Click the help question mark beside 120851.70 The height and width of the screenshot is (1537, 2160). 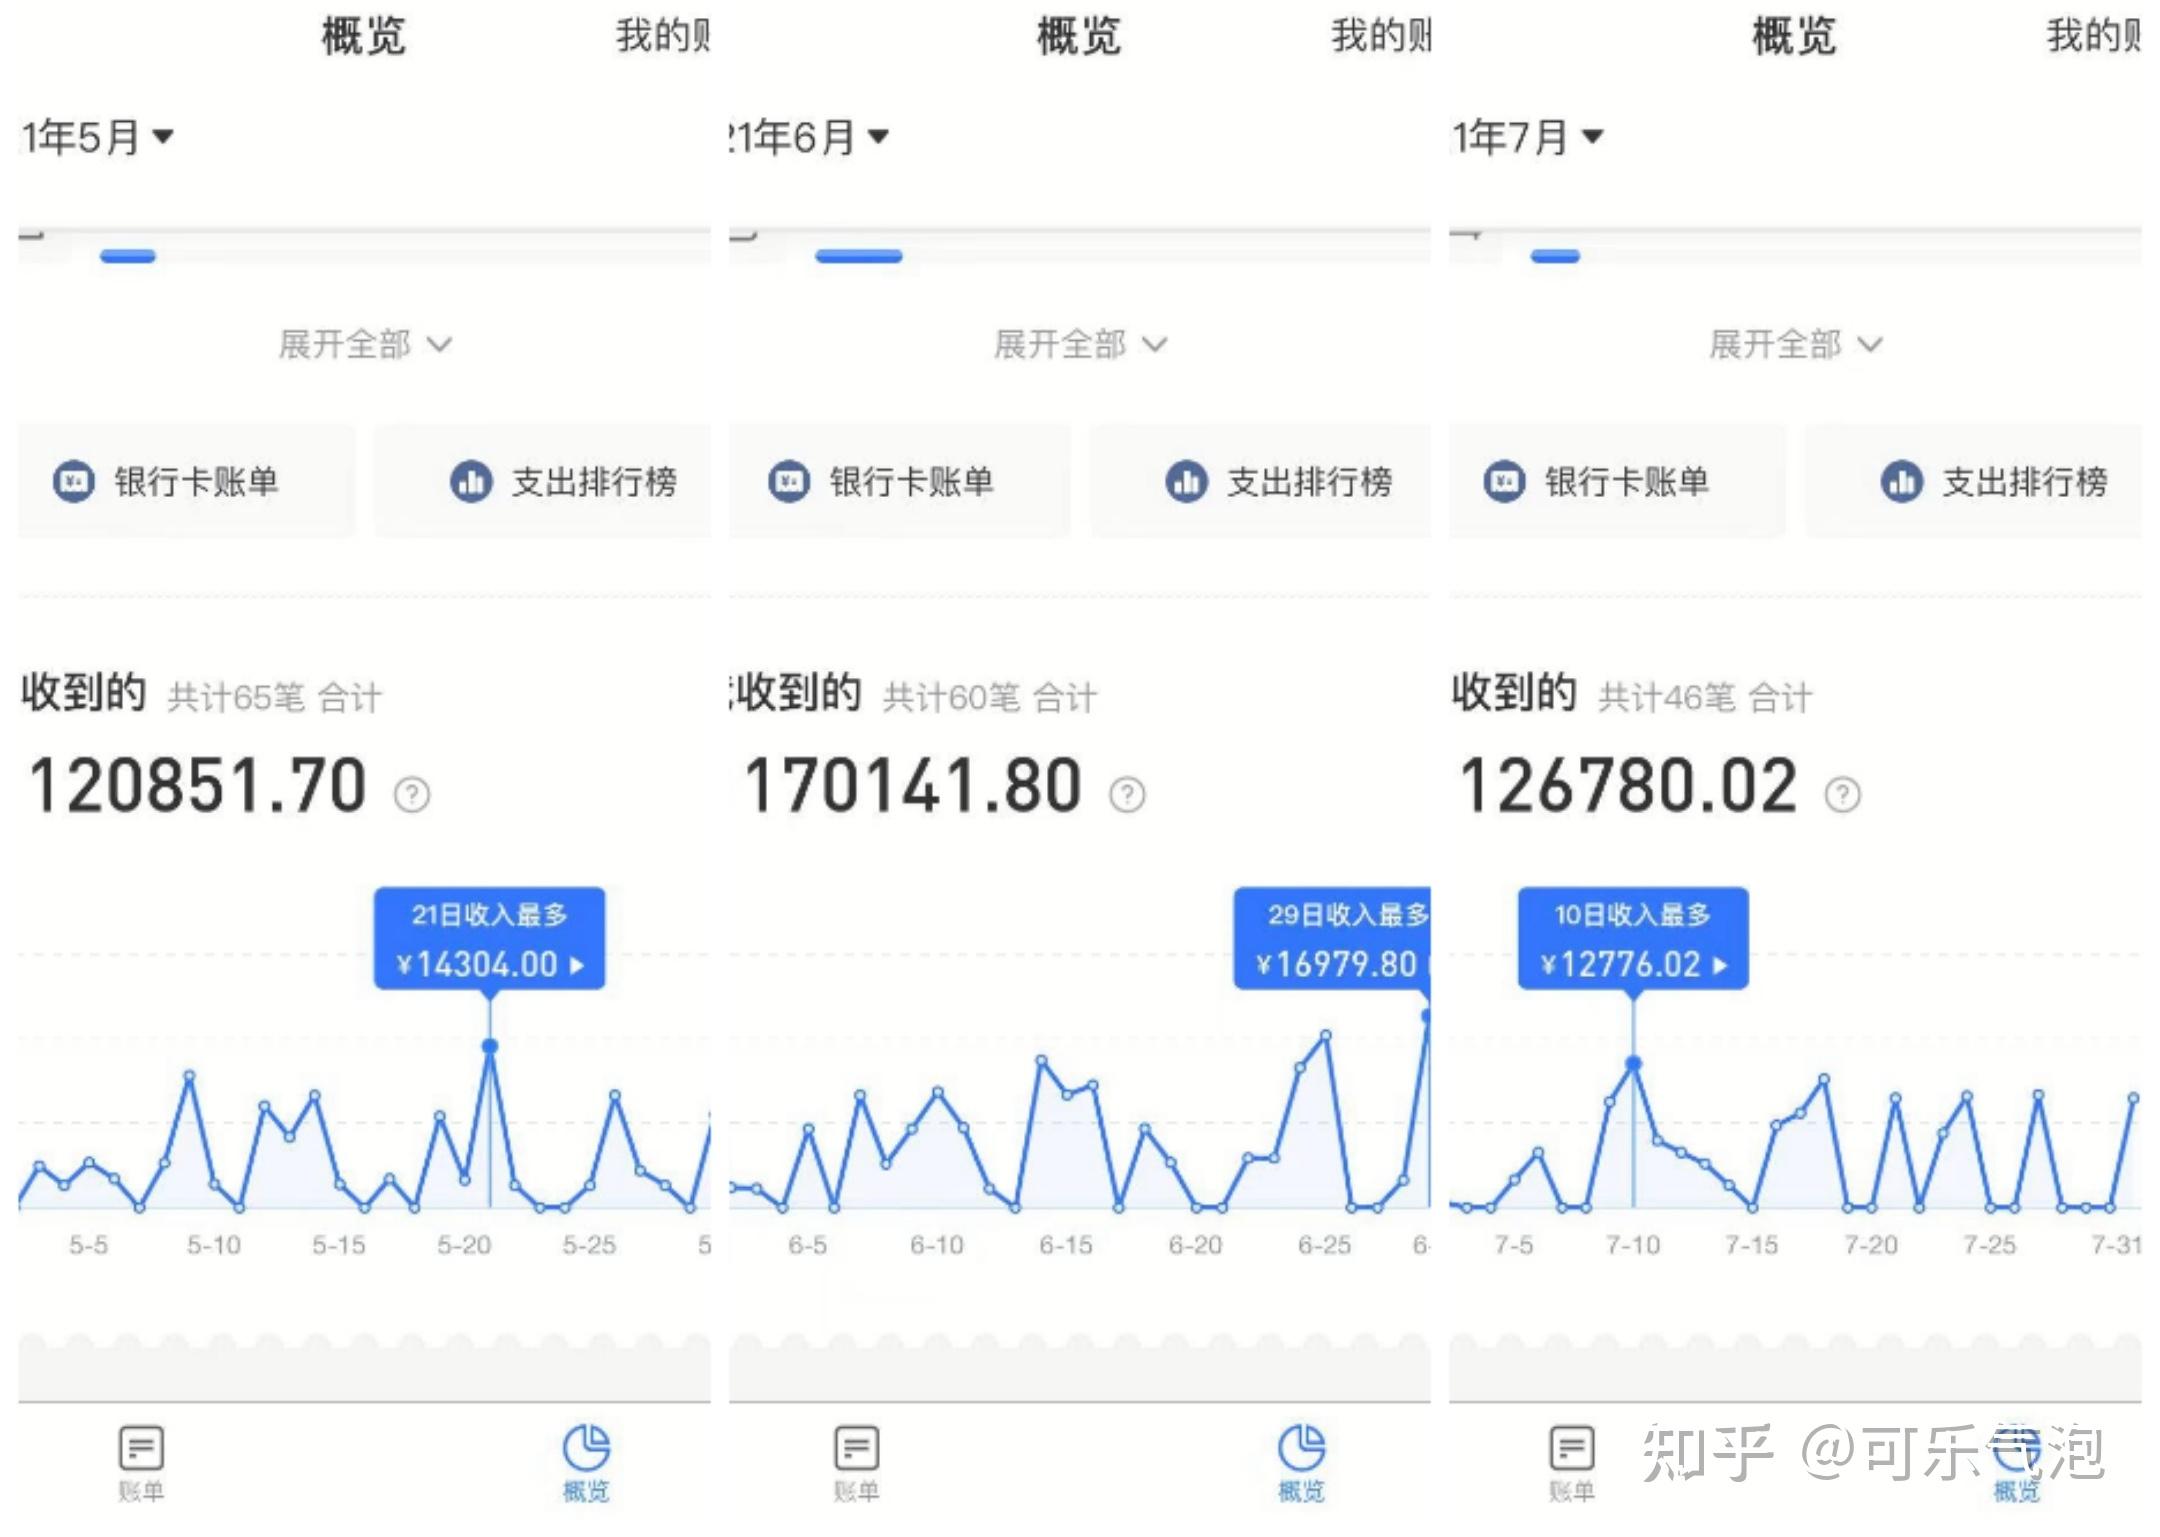(x=411, y=795)
